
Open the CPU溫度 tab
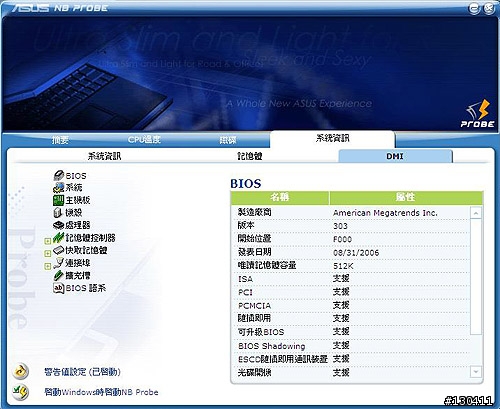[144, 139]
